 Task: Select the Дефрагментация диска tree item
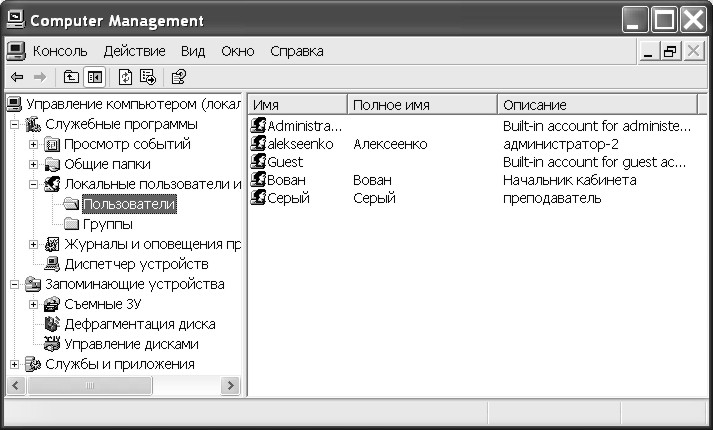coord(140,324)
